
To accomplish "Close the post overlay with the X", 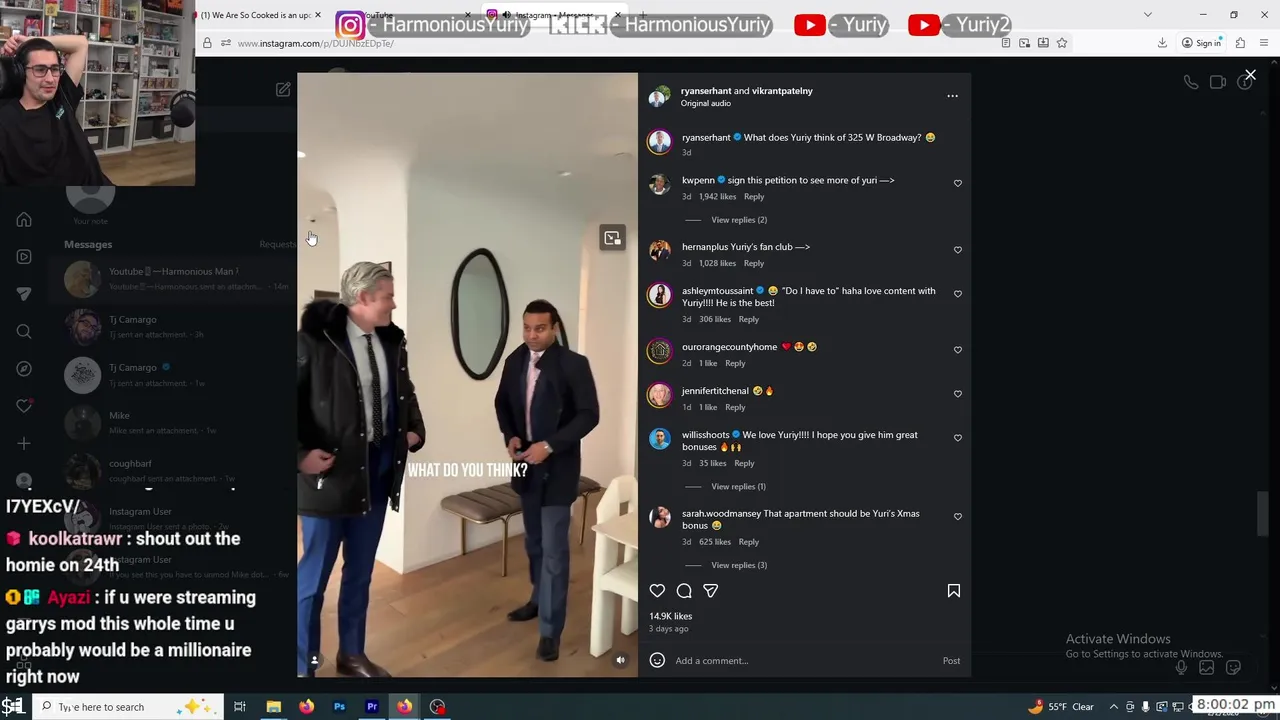I will click(x=1250, y=75).
